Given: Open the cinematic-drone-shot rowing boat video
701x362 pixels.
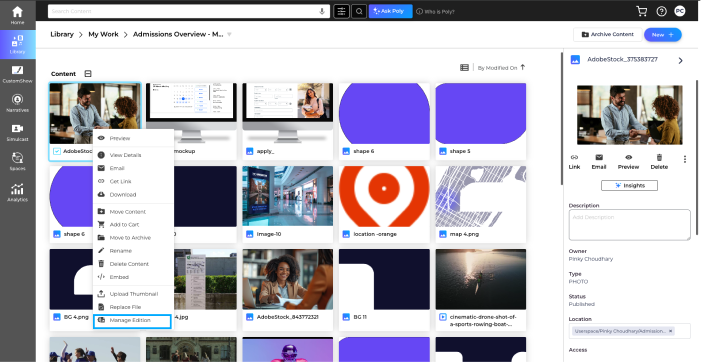Looking at the screenshot, I should (x=481, y=279).
